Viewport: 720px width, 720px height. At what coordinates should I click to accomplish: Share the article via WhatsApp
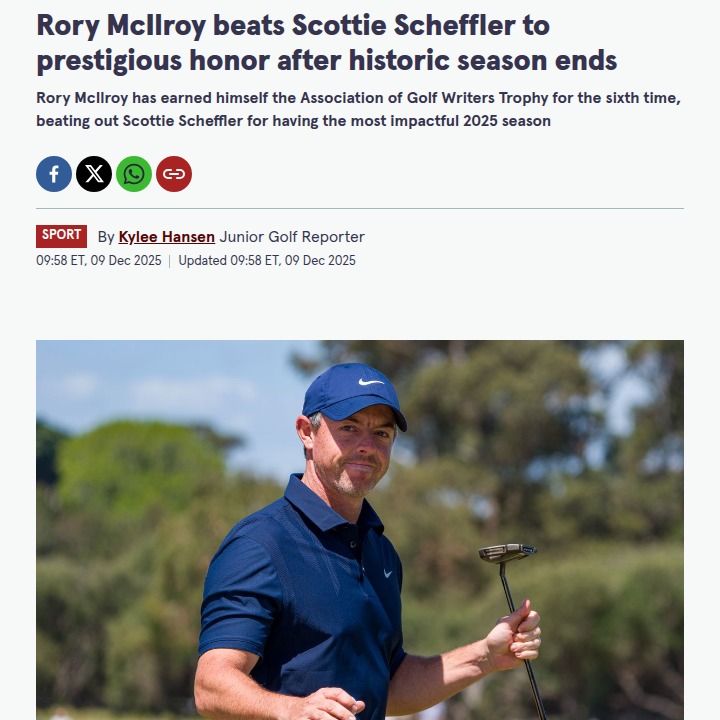(134, 174)
